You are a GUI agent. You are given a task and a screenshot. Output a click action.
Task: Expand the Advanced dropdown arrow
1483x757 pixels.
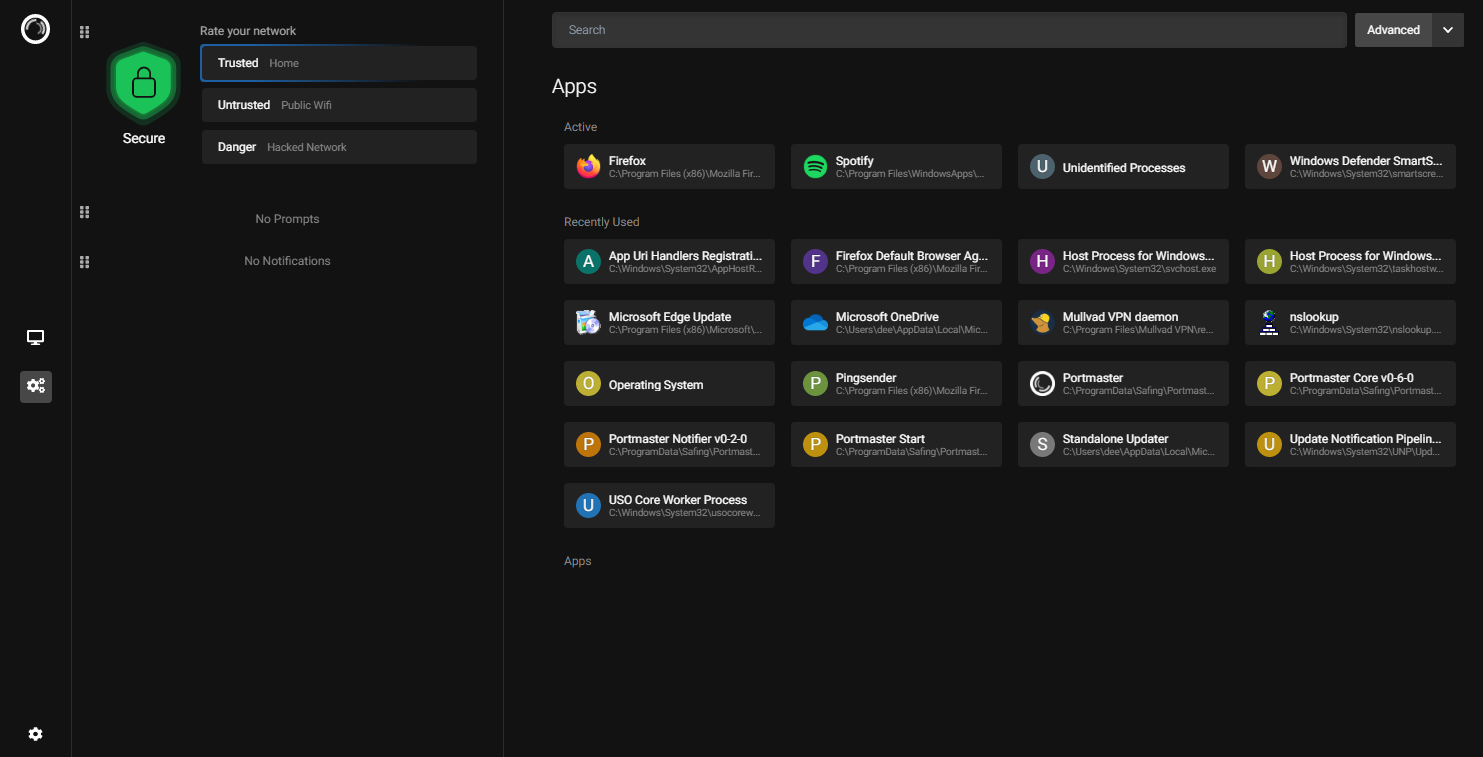click(x=1448, y=30)
